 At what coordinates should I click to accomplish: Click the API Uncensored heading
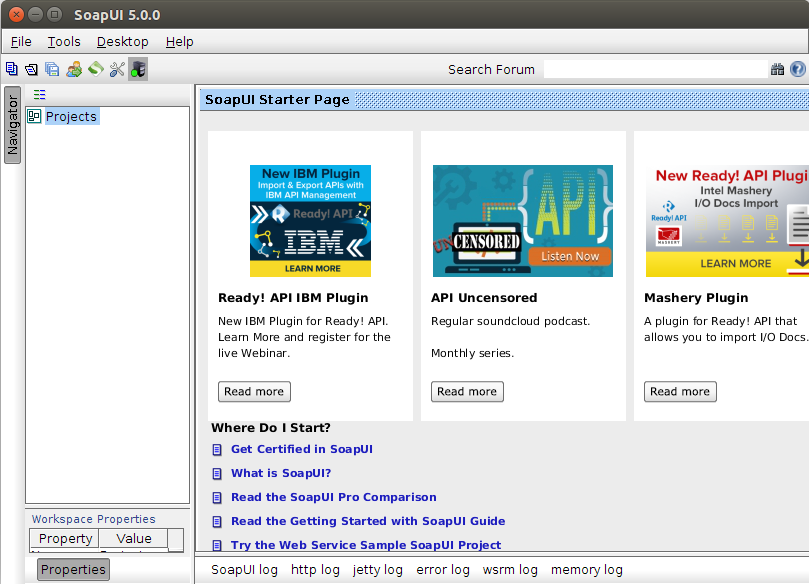coord(484,298)
